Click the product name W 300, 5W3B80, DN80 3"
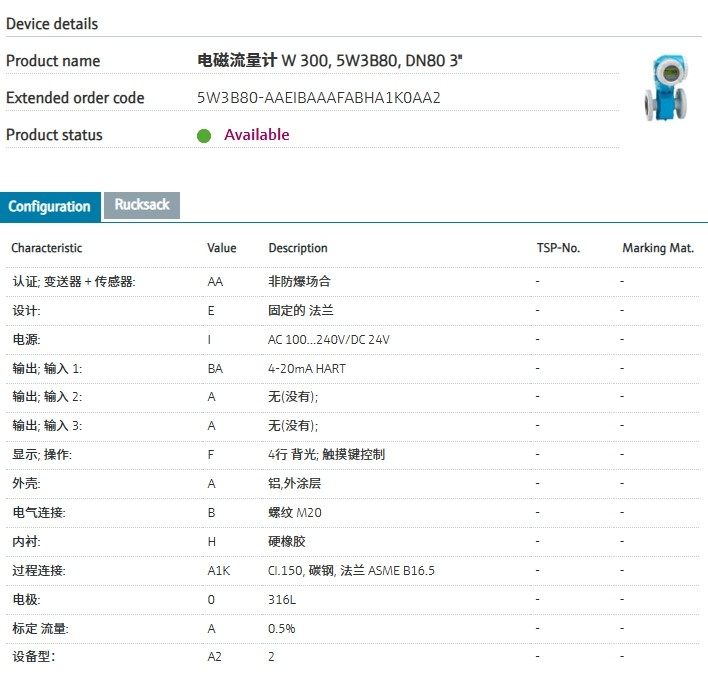The height and width of the screenshot is (676, 708). [330, 61]
